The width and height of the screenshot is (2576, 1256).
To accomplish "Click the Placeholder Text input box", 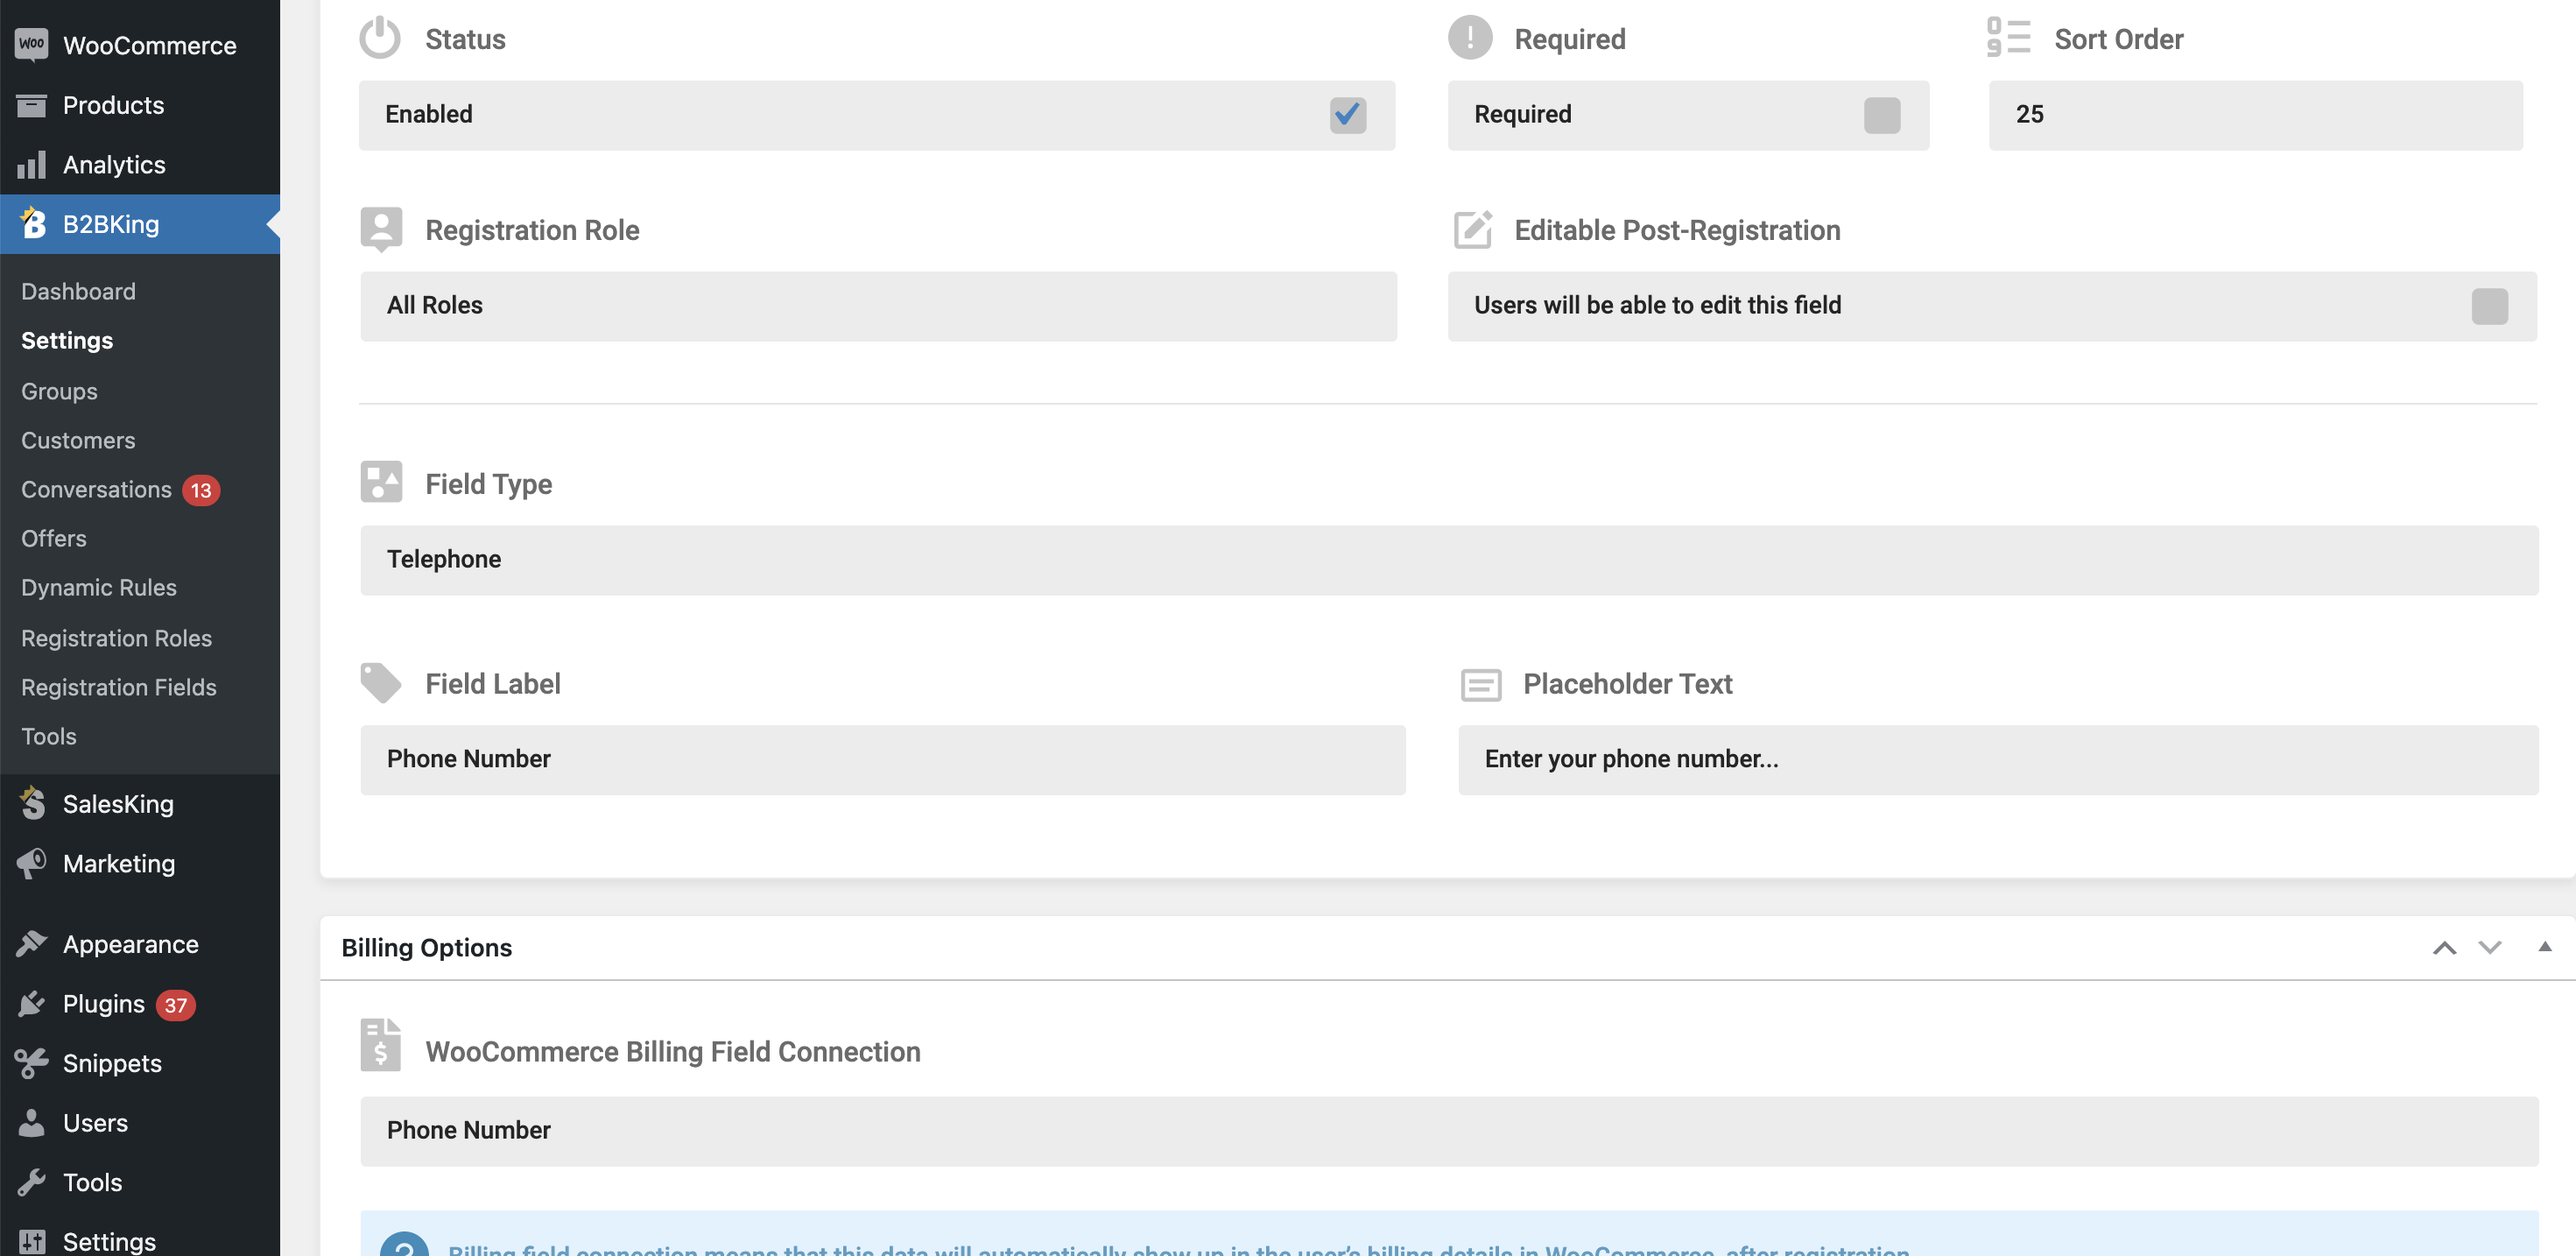I will tap(1998, 759).
